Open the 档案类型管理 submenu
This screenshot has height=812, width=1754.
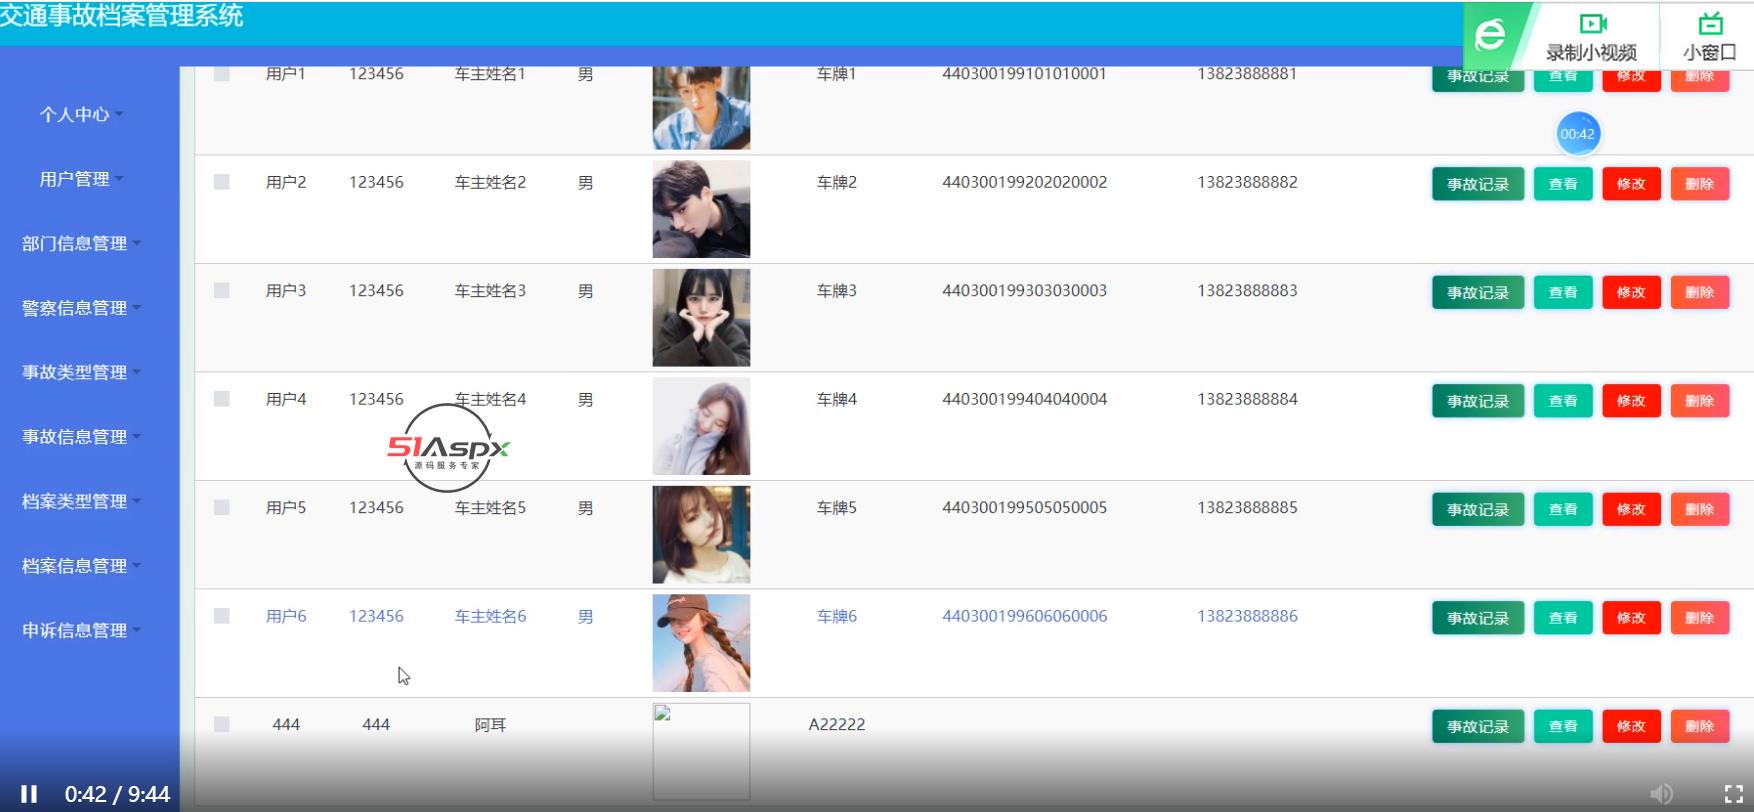pyautogui.click(x=81, y=501)
